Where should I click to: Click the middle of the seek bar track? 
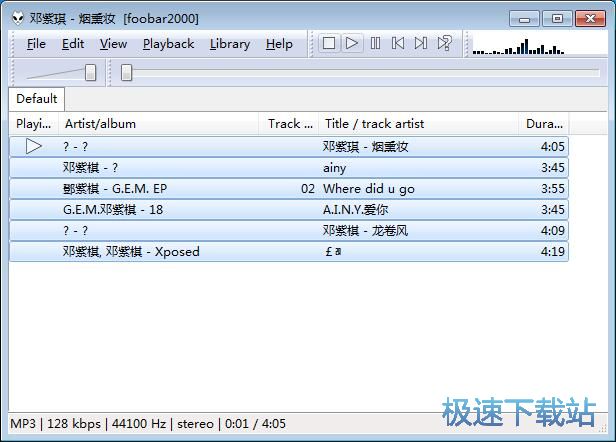[360, 73]
